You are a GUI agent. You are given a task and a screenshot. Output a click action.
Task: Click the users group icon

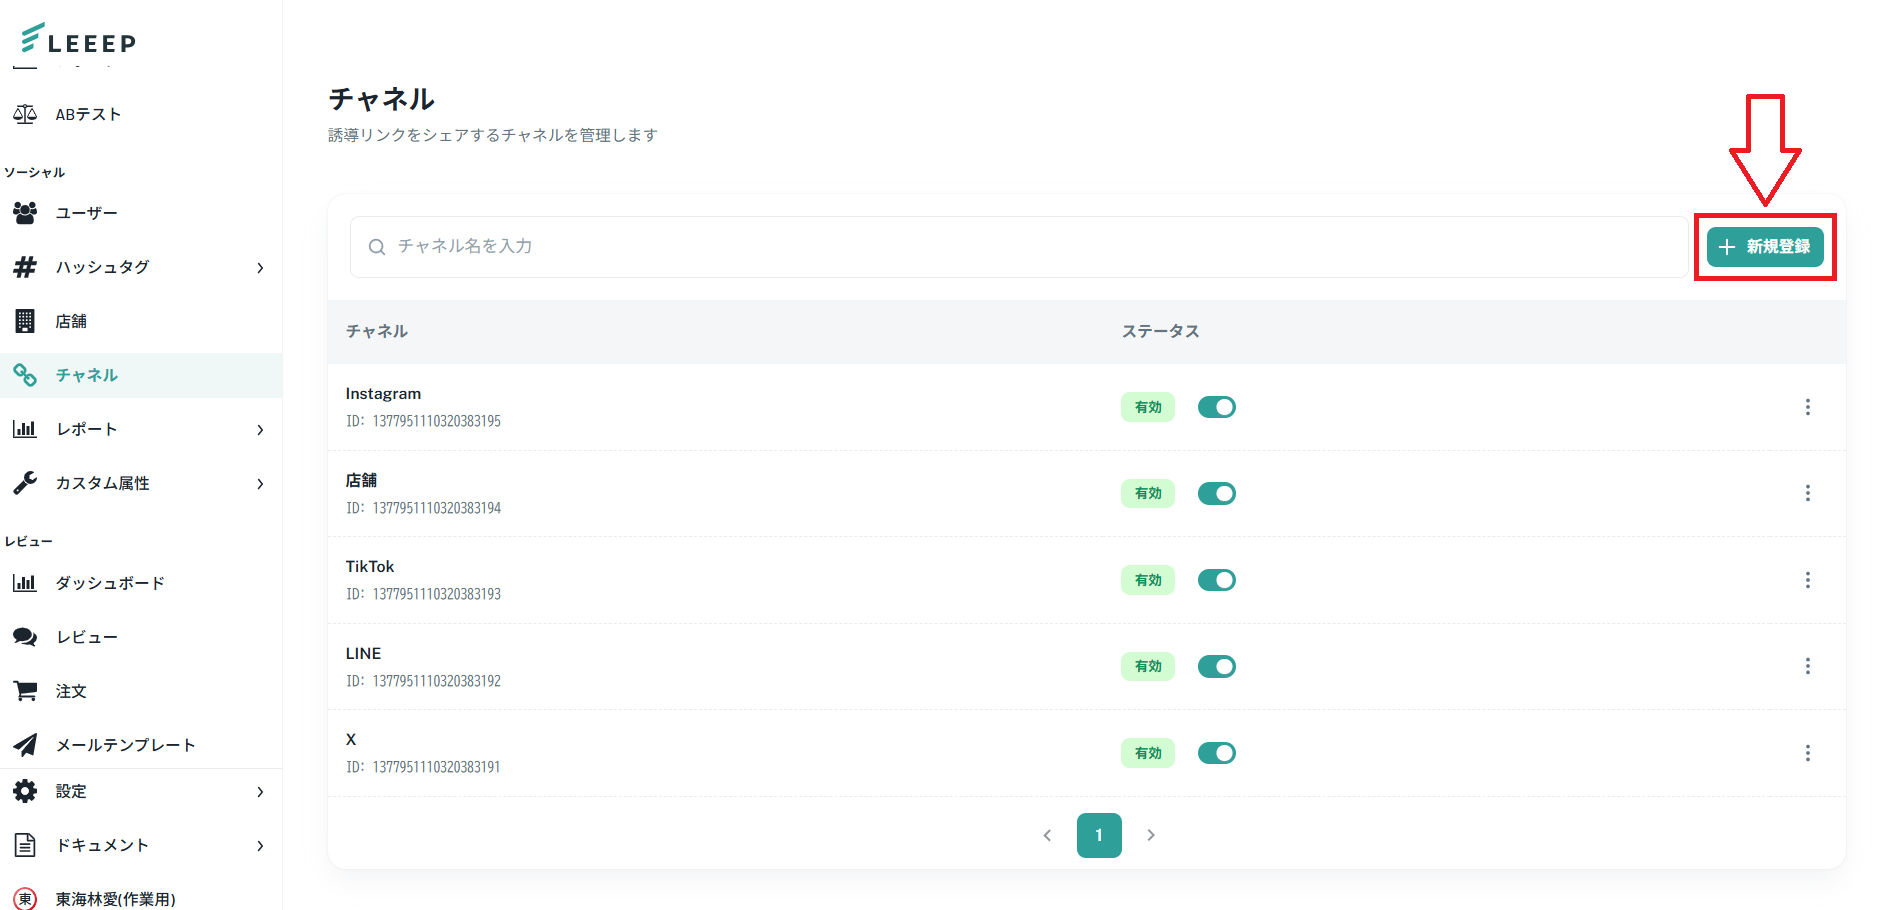25,213
